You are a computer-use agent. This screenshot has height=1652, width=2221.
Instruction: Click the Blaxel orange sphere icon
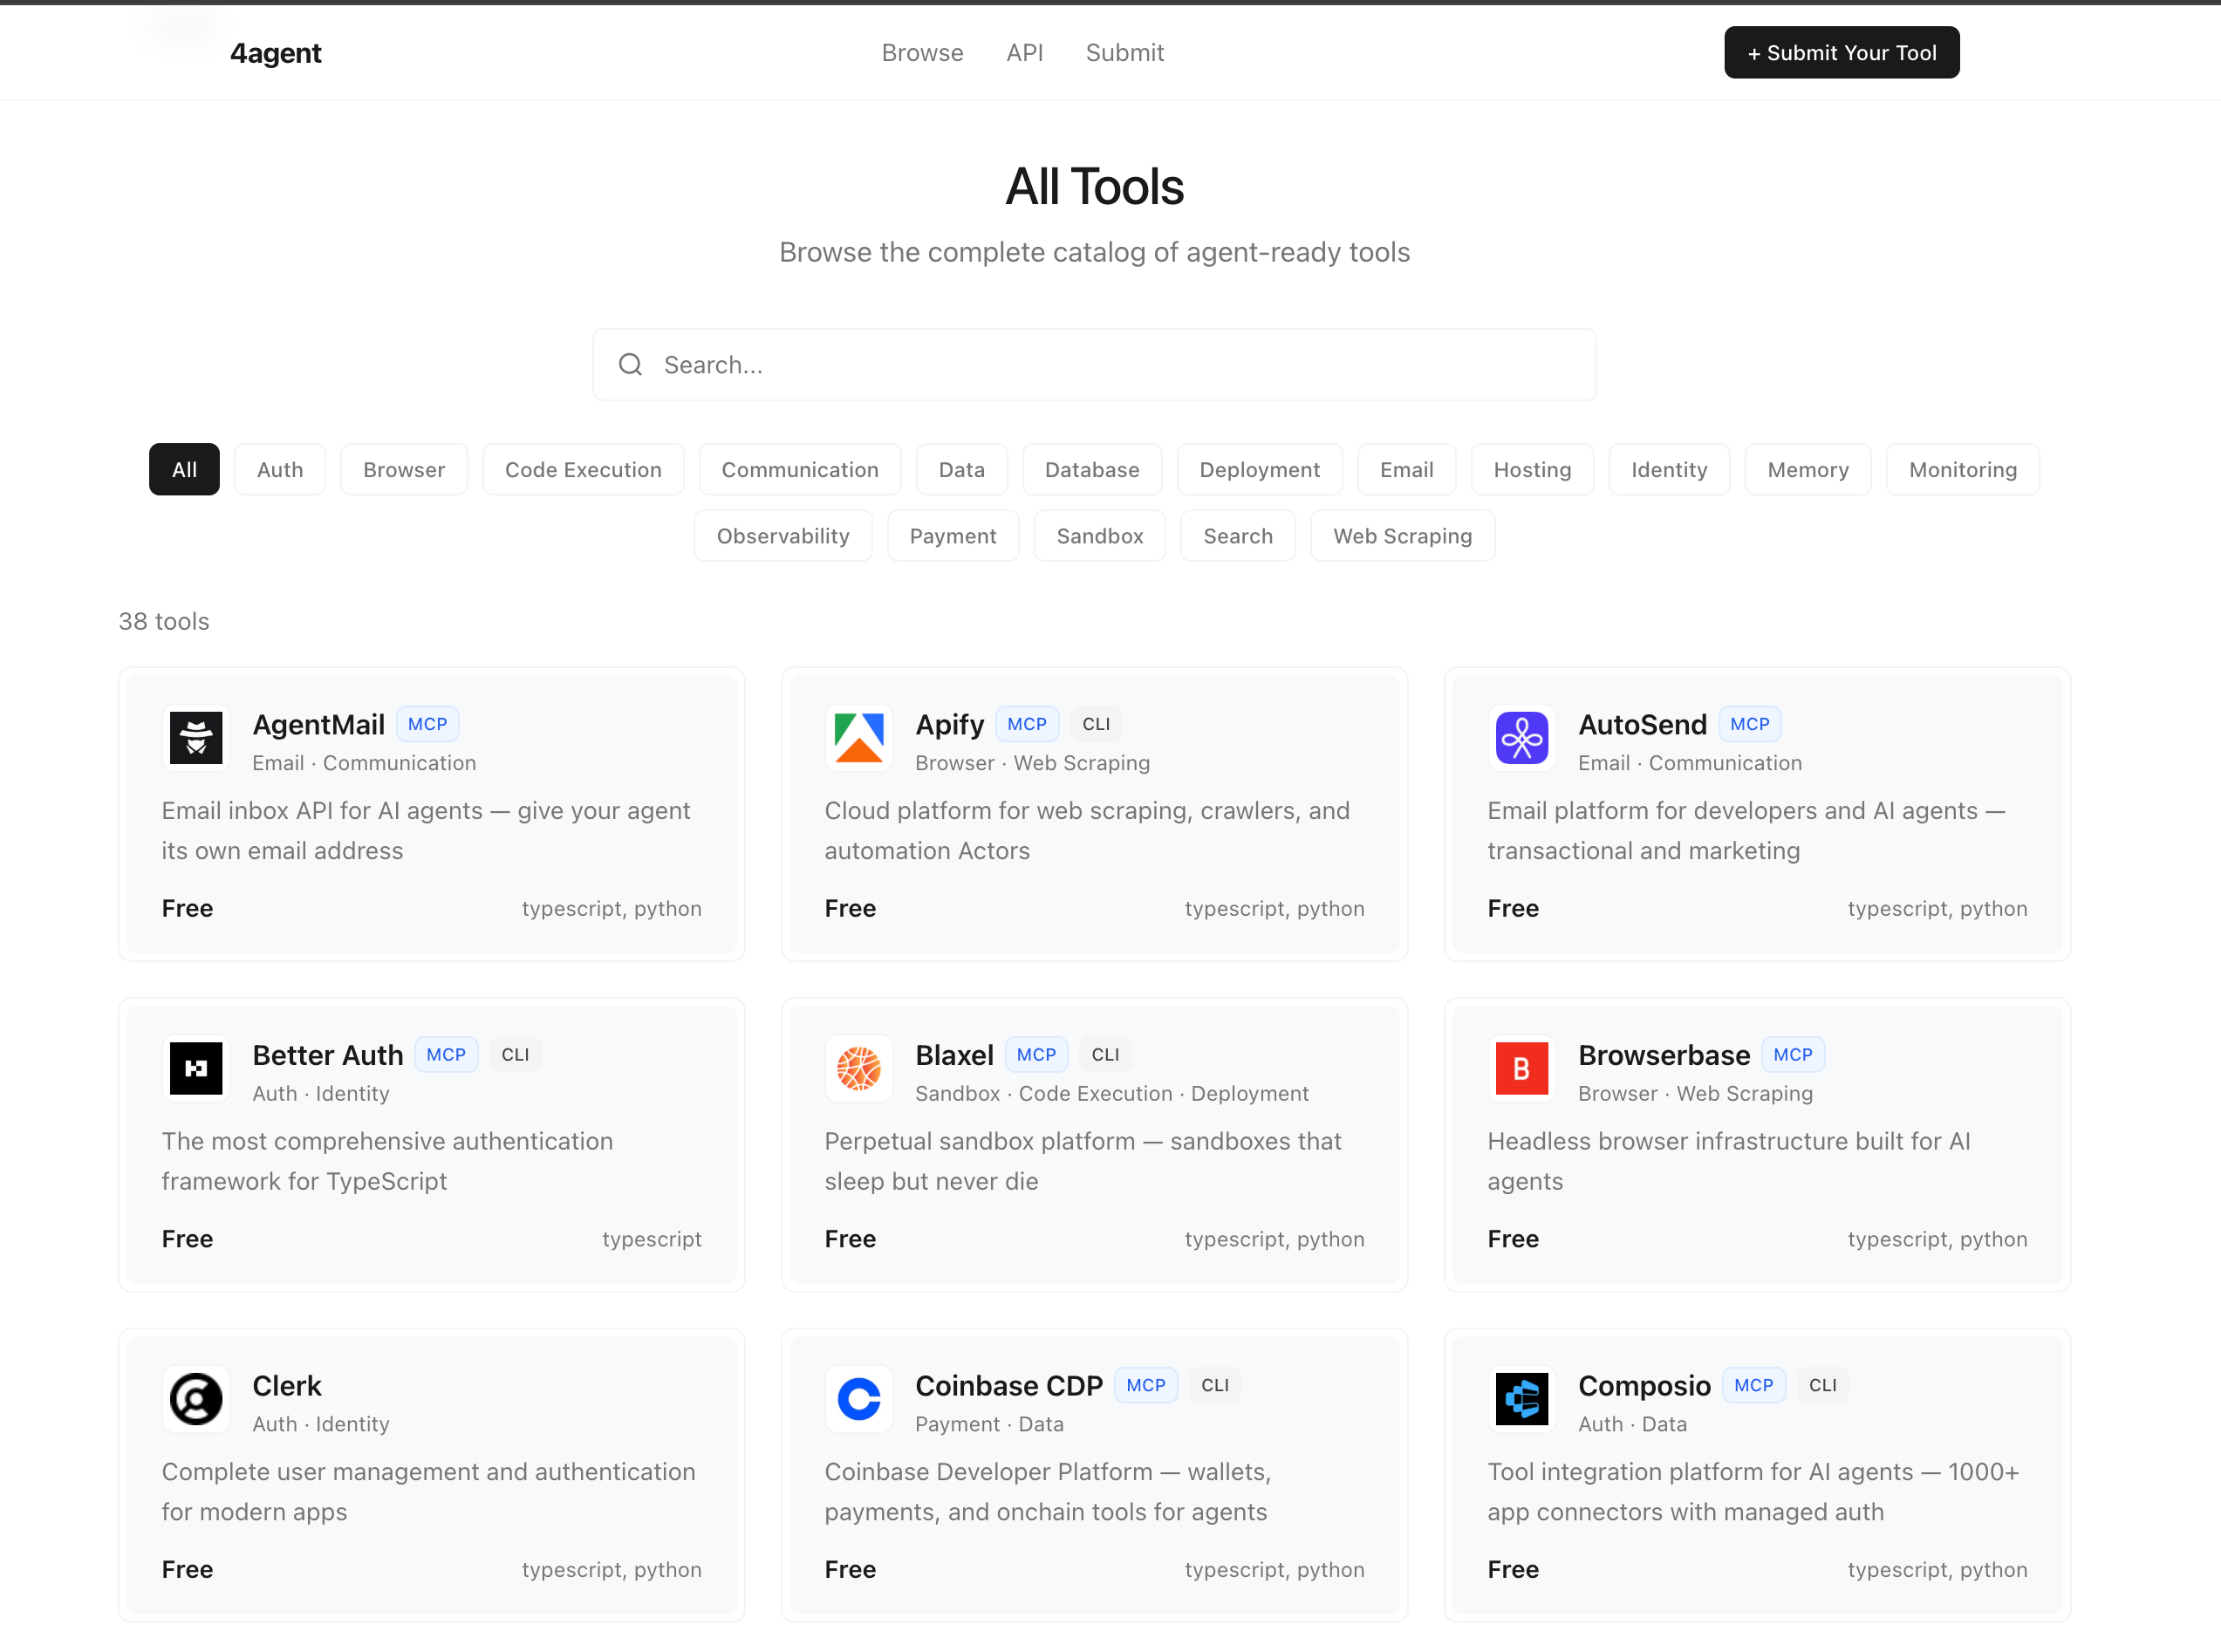coord(858,1068)
